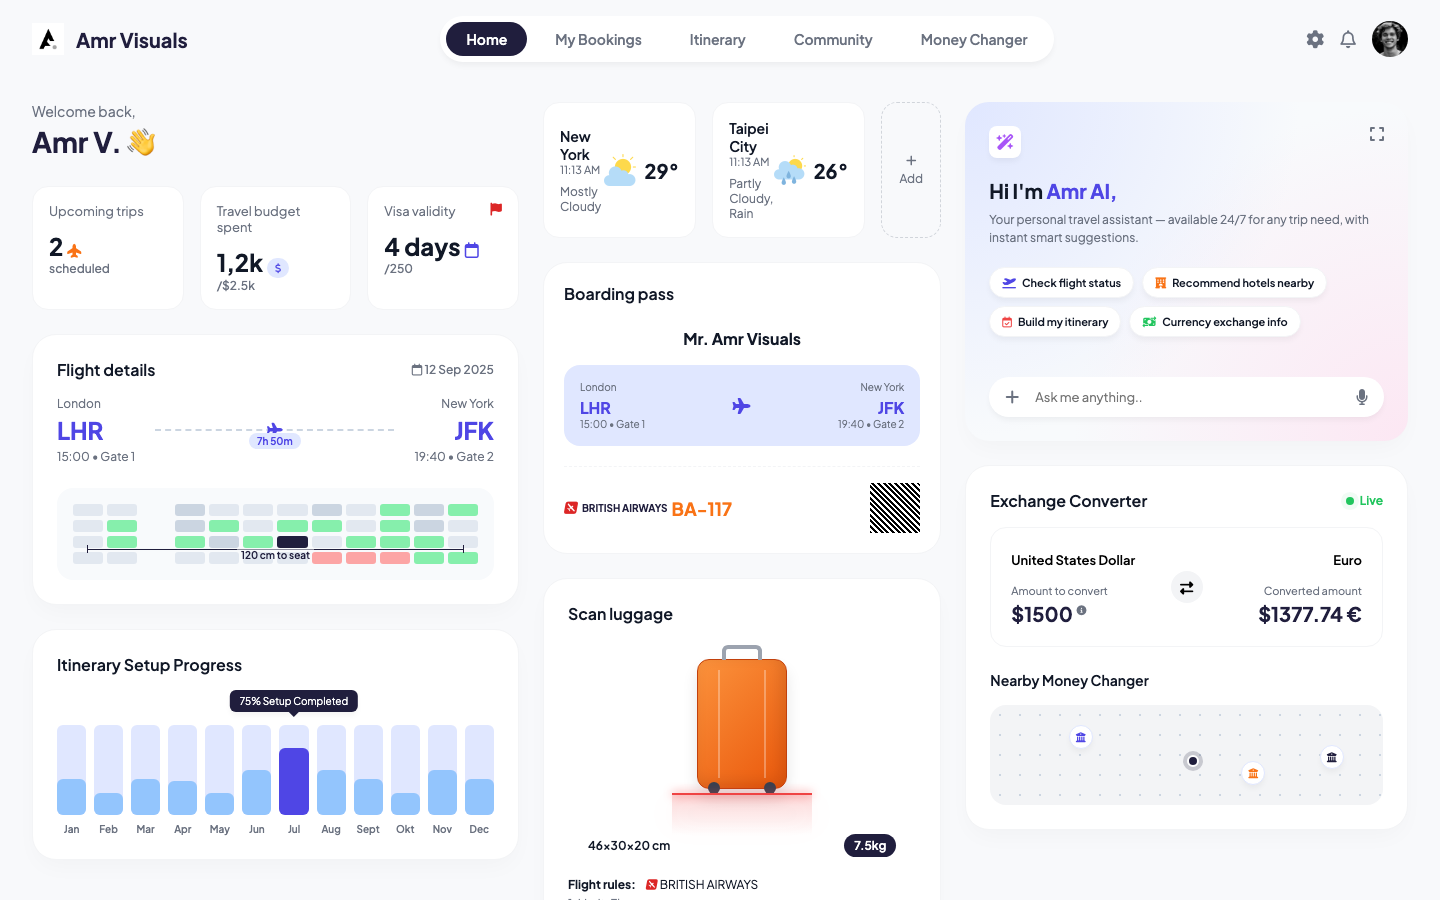Choose Currency exchange info suggestion

1215,322
